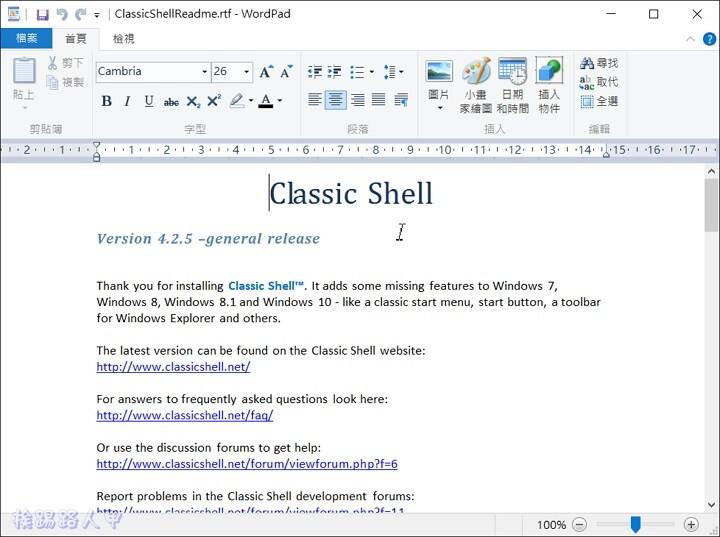Open WordPad help question mark

click(x=709, y=40)
